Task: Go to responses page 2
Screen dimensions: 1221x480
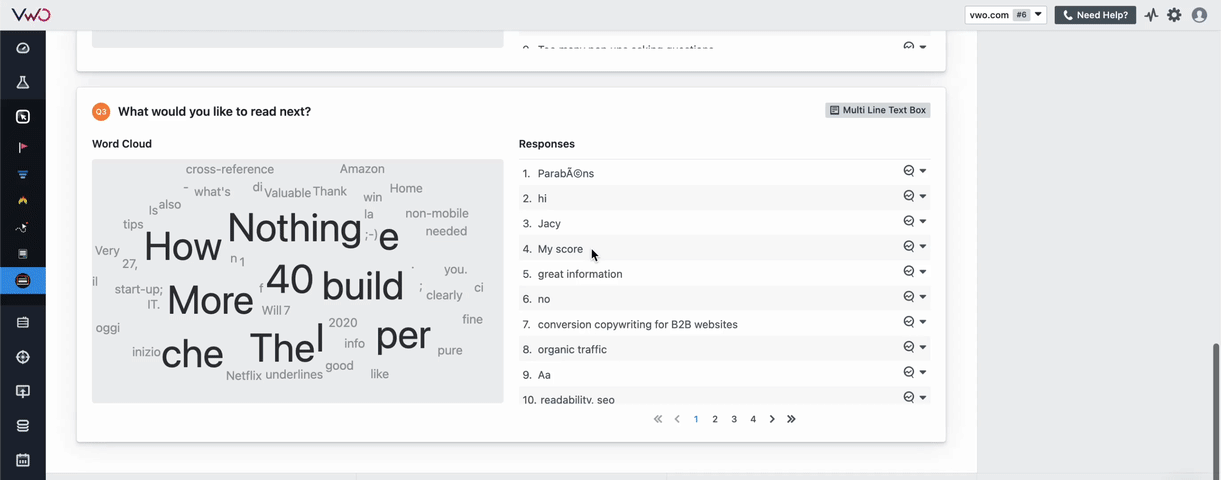Action: [x=715, y=419]
